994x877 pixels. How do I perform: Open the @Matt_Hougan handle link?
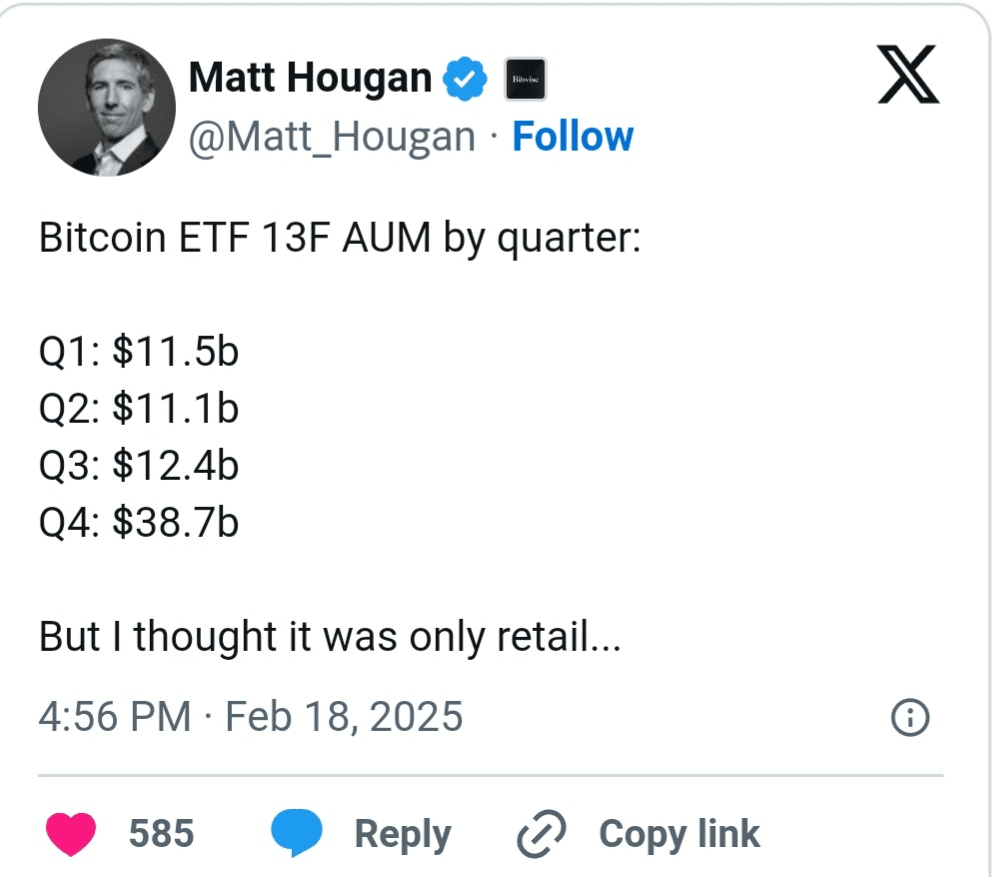point(332,137)
